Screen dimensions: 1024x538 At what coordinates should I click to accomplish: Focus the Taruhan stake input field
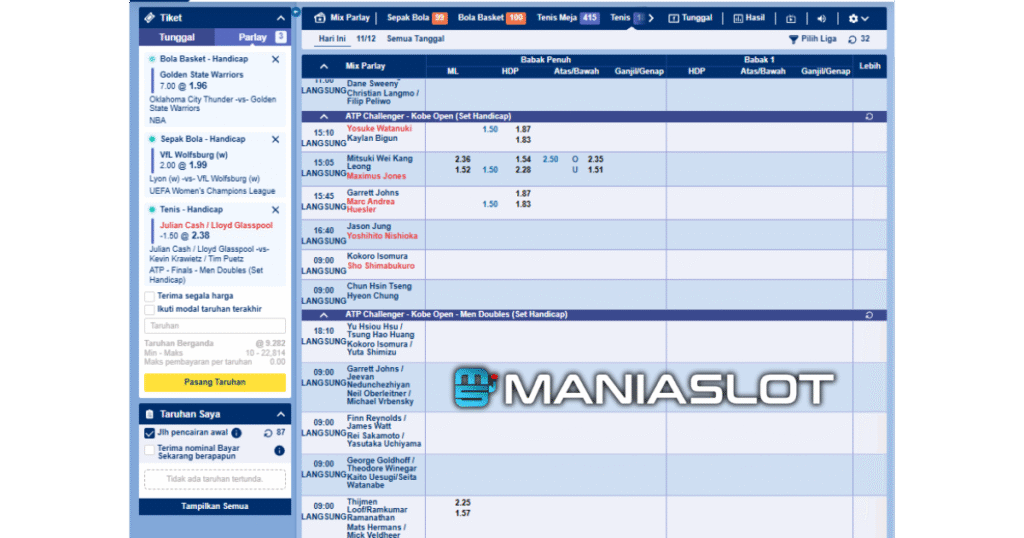pyautogui.click(x=214, y=325)
